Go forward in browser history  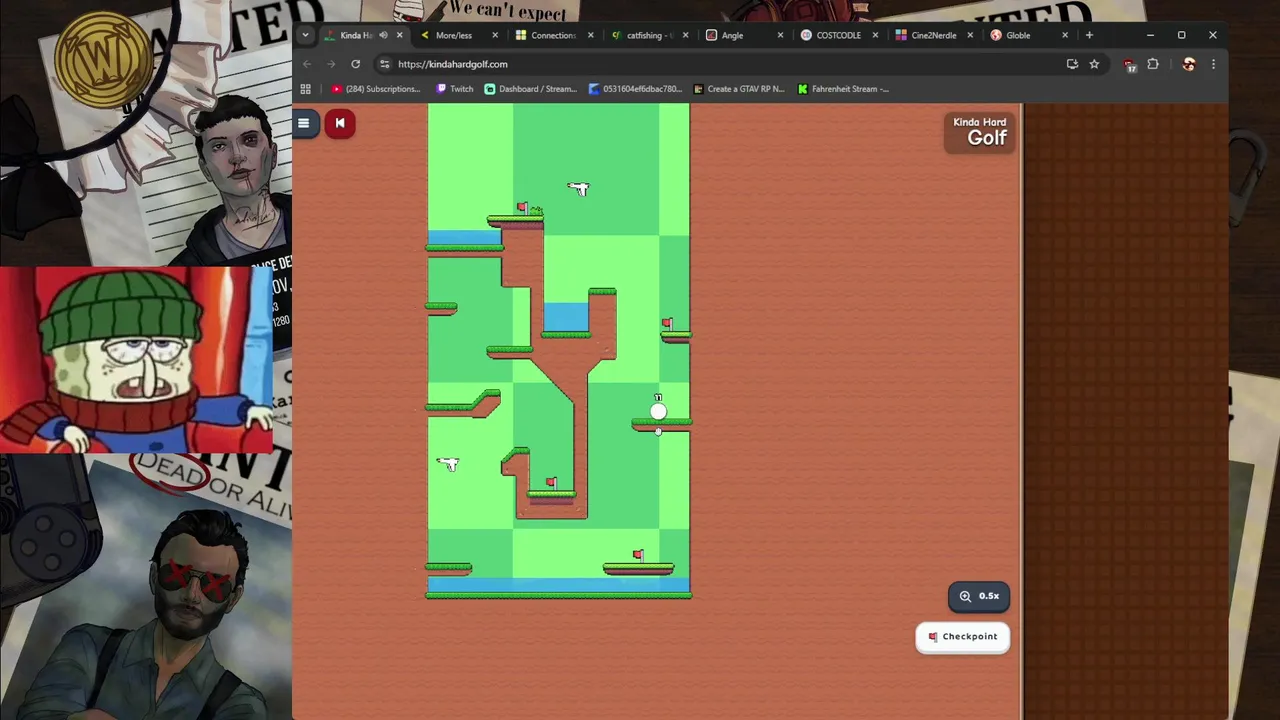331,64
